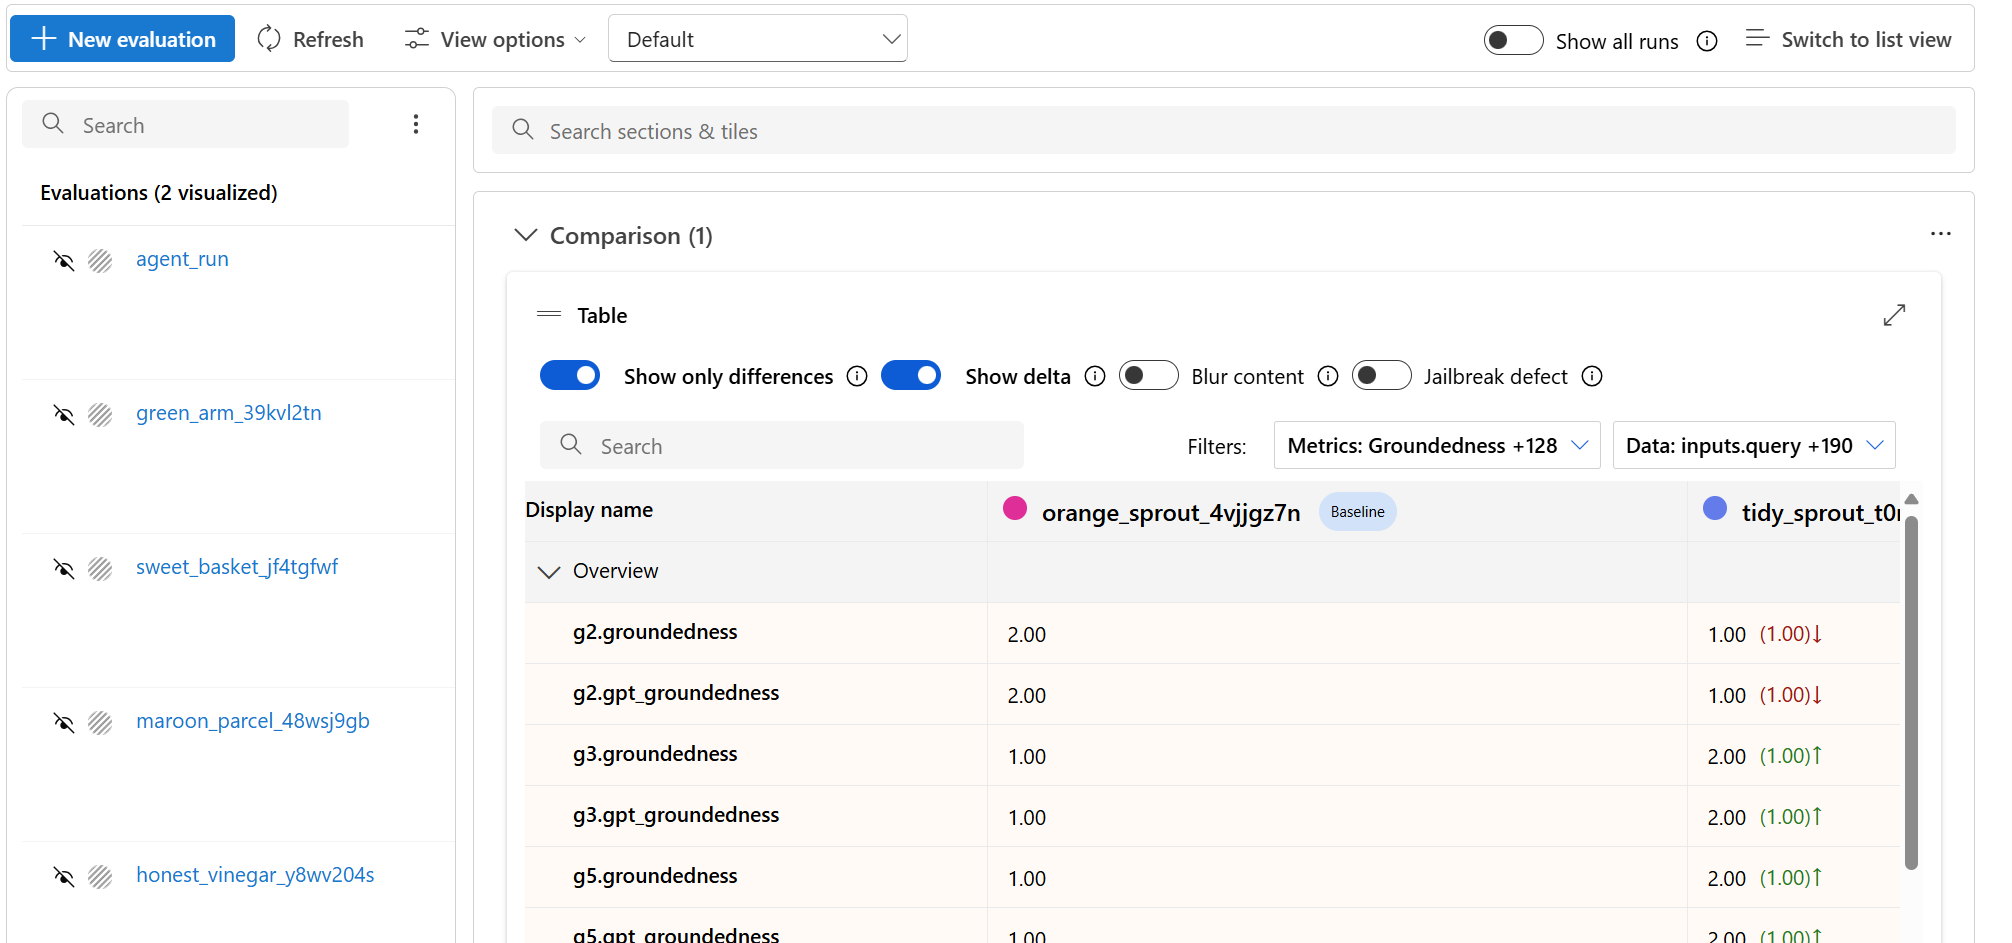The height and width of the screenshot is (943, 2012).
Task: Click the New evaluation button
Action: click(x=122, y=39)
